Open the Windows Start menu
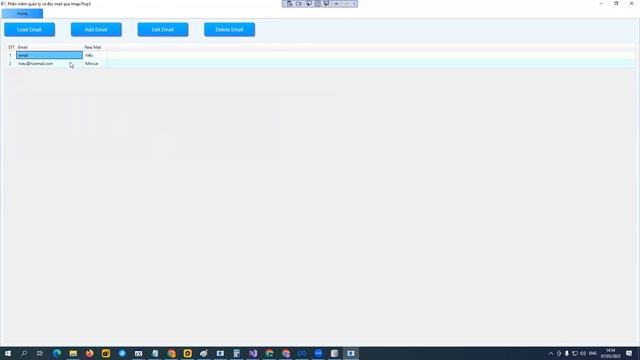 [x=8, y=353]
